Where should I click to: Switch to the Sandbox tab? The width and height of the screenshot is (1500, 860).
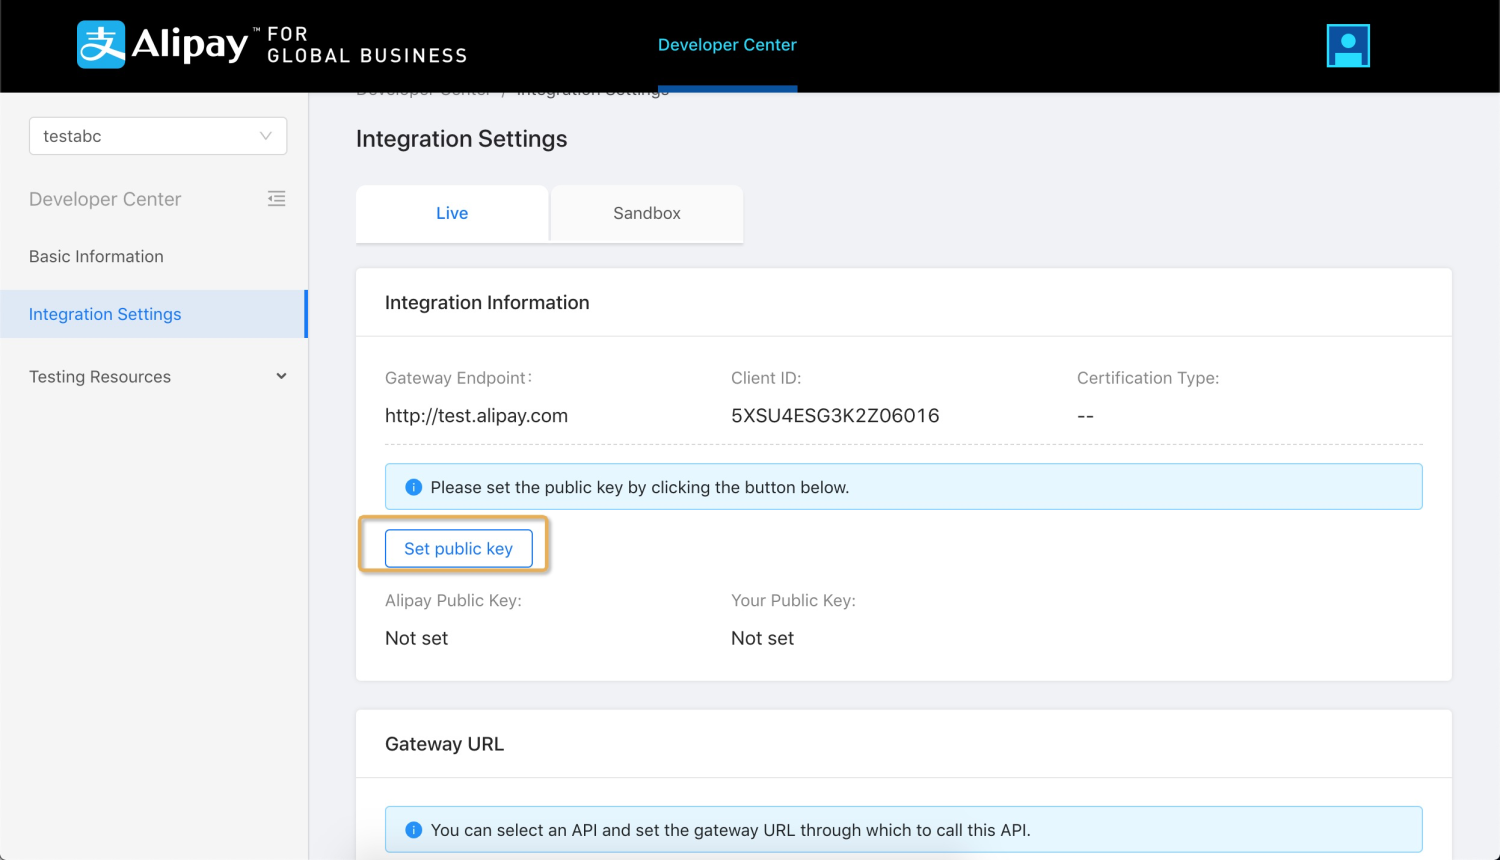coord(646,213)
